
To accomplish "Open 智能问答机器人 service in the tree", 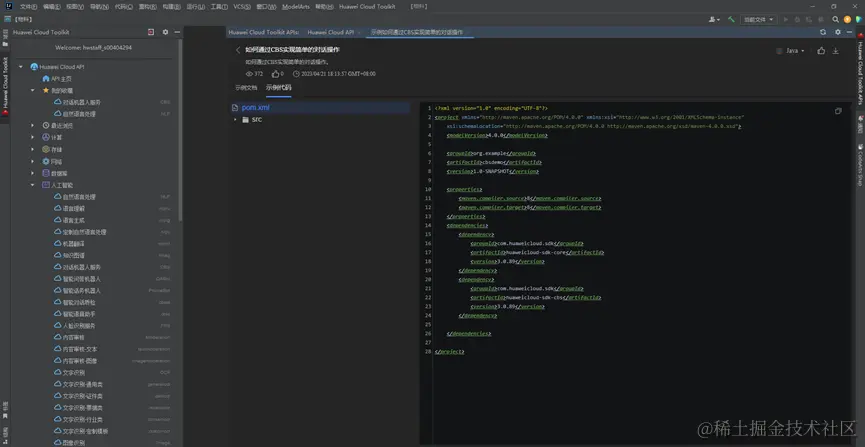I will coord(81,279).
